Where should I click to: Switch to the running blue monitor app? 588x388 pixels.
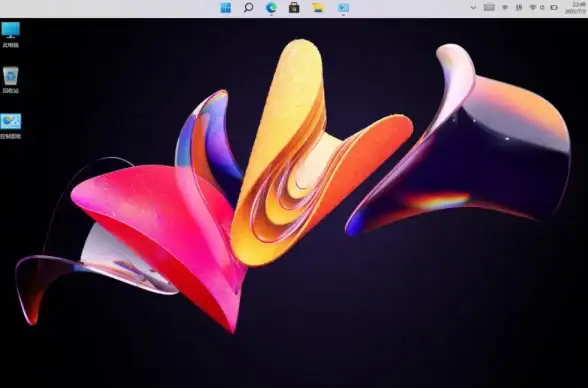(x=343, y=7)
